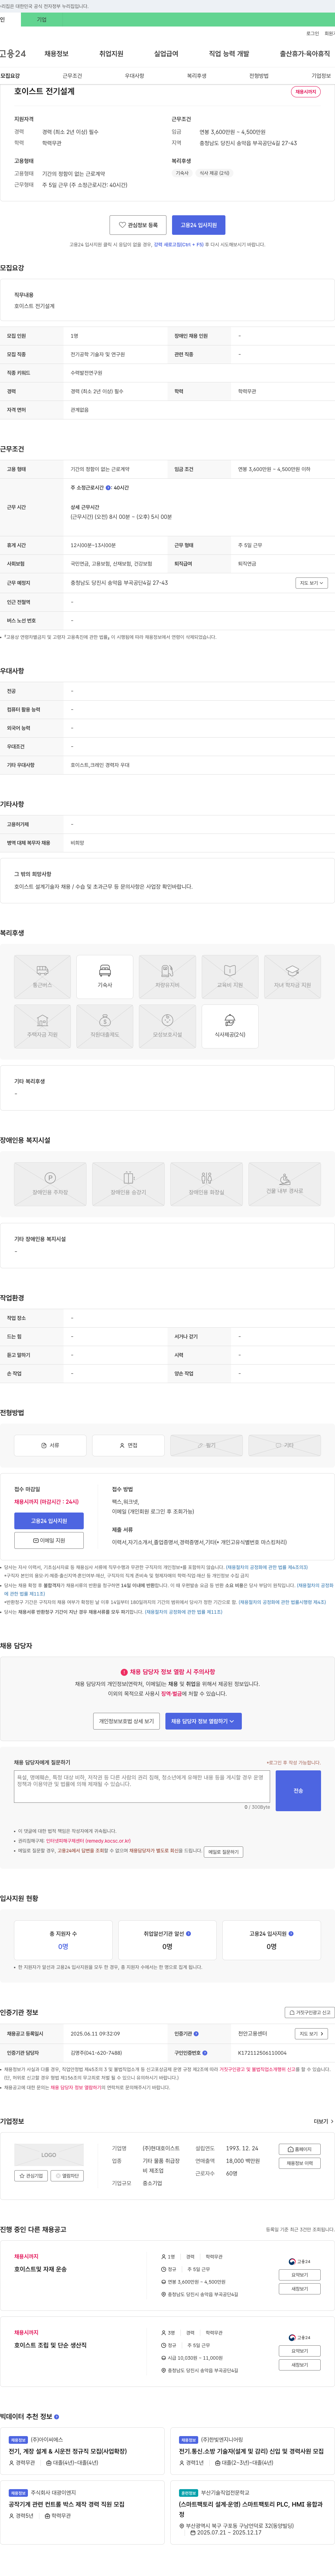Open the 실업급여 menu

pyautogui.click(x=166, y=54)
